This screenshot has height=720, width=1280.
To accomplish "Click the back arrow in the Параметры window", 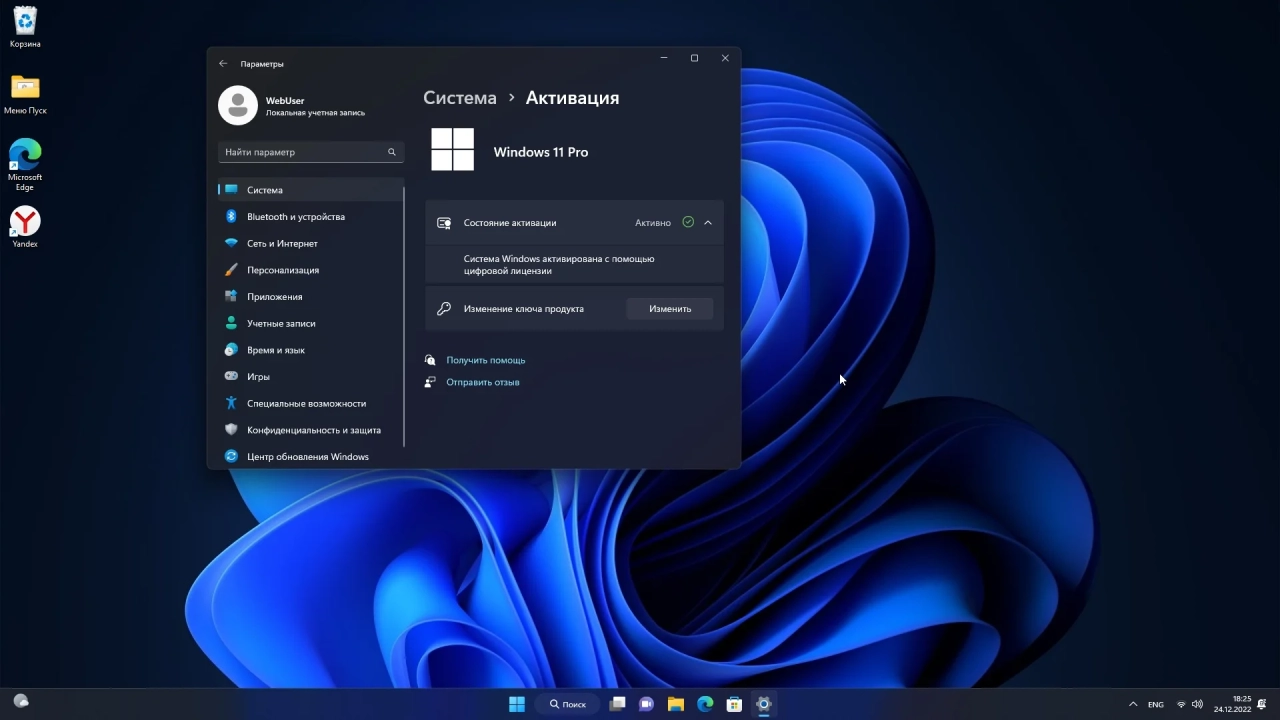I will coord(223,63).
